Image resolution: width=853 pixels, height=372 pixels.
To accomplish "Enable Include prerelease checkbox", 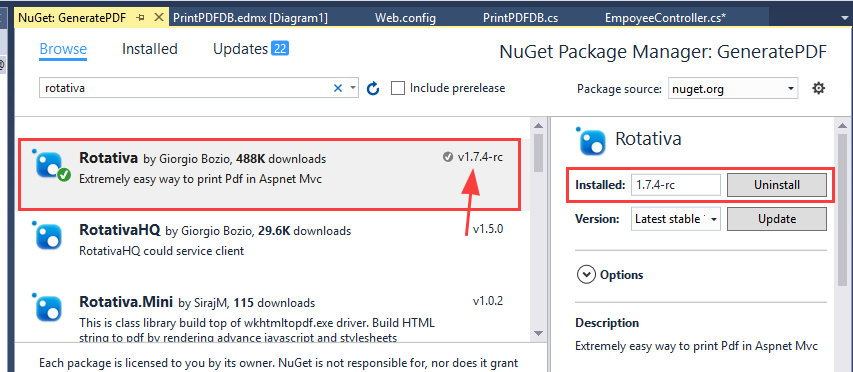I will point(398,88).
